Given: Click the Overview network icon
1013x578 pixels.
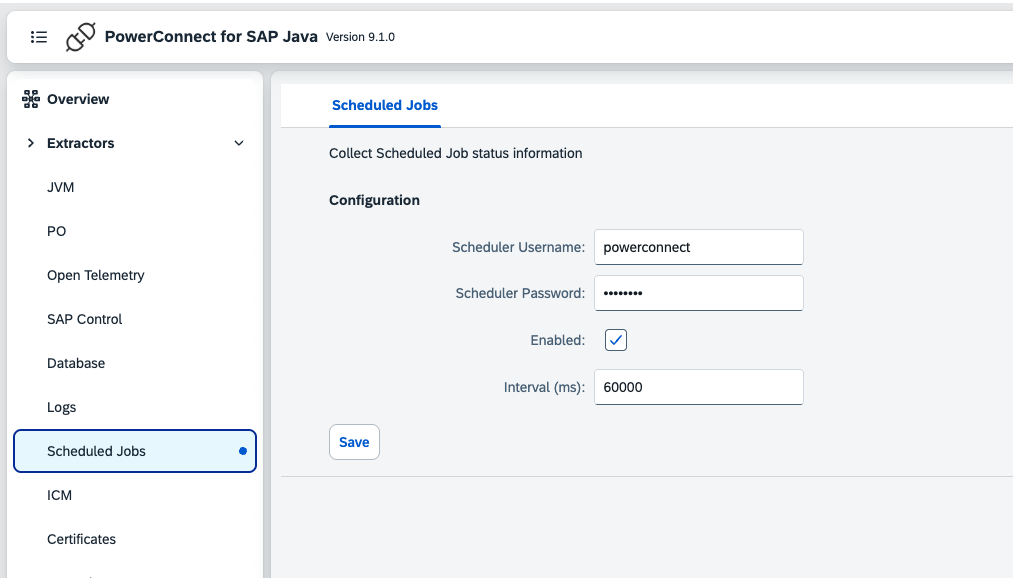Looking at the screenshot, I should click(30, 99).
